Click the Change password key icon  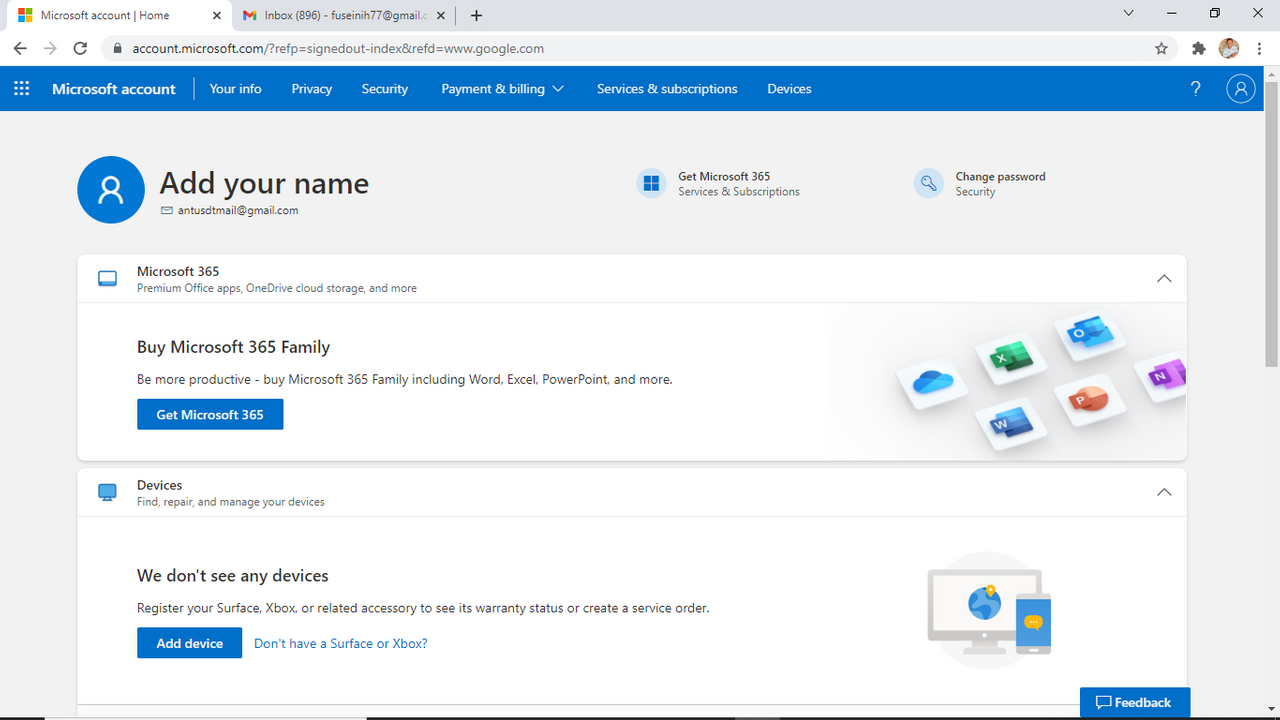[928, 183]
